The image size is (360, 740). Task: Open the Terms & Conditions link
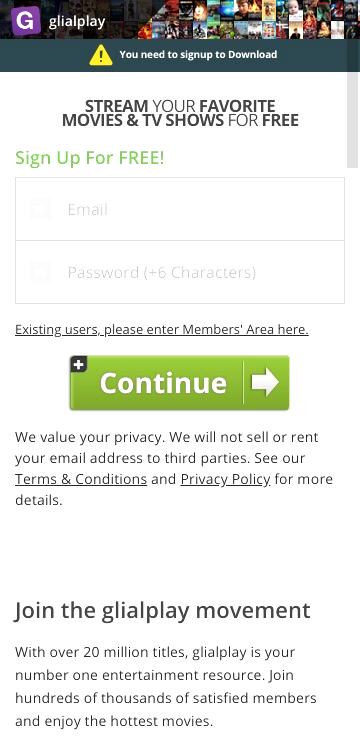[81, 479]
